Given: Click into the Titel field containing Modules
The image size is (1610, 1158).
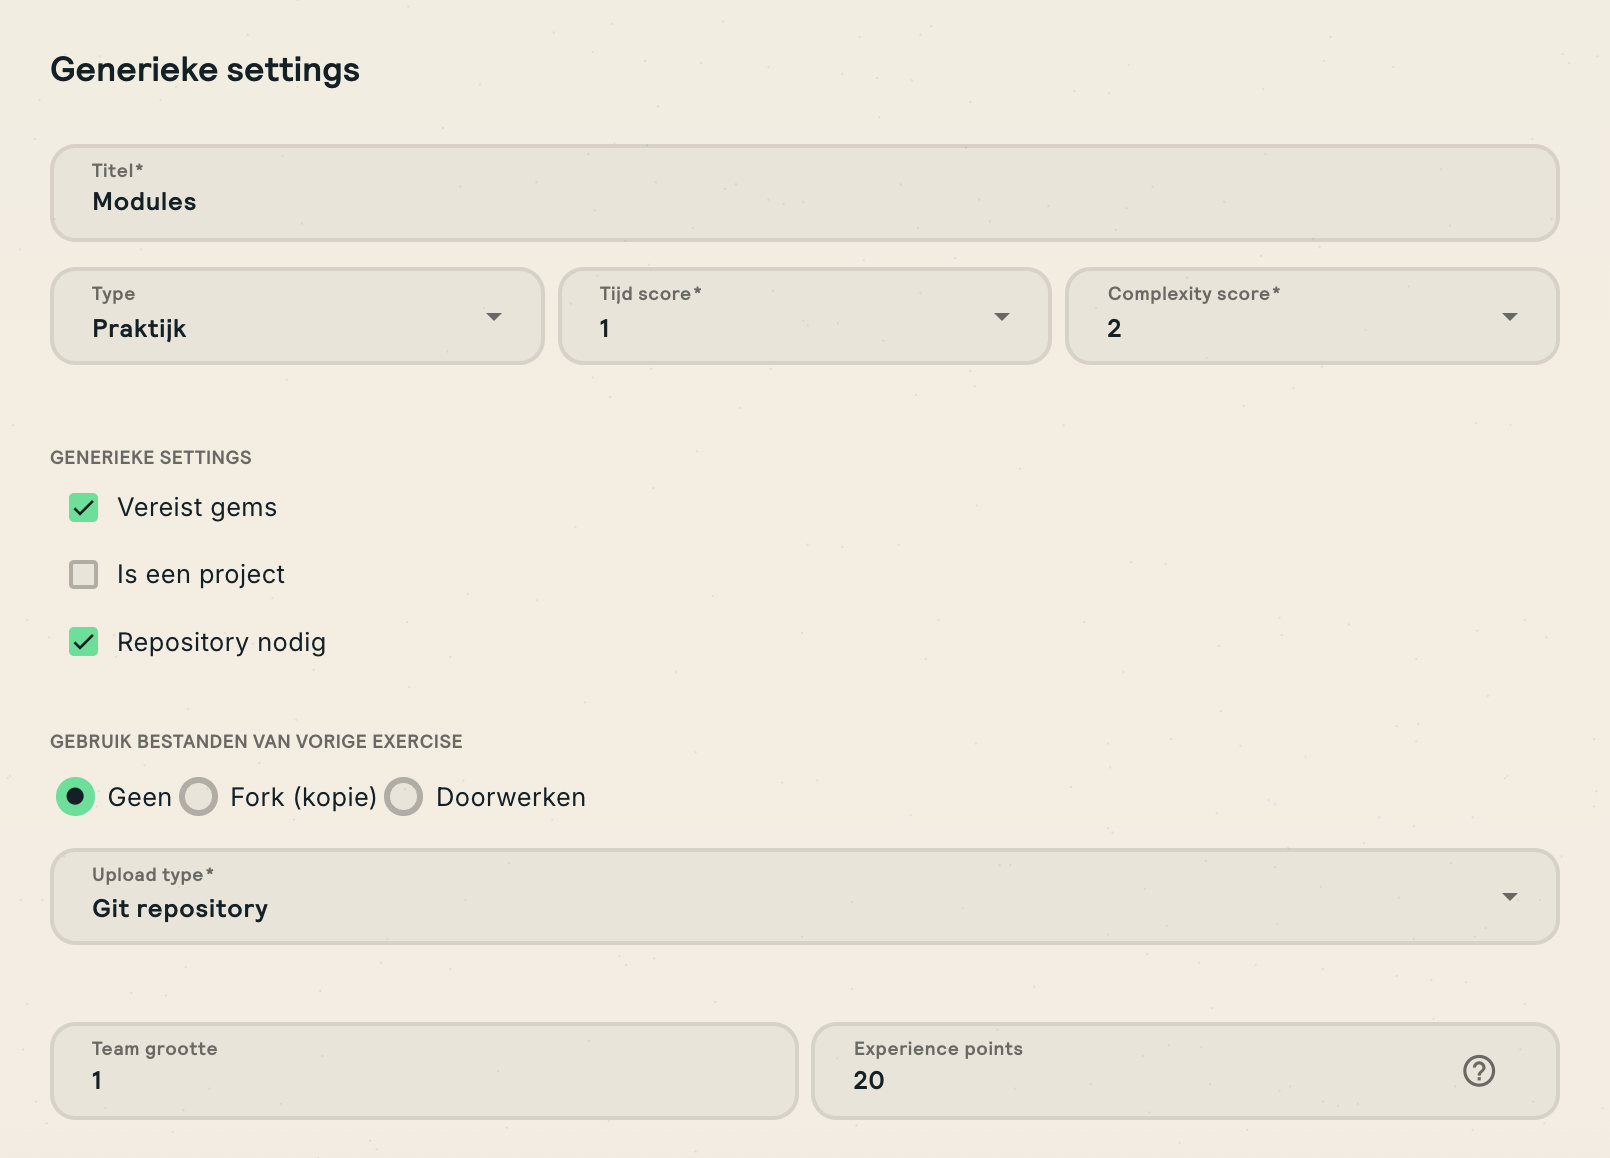Looking at the screenshot, I should 804,194.
